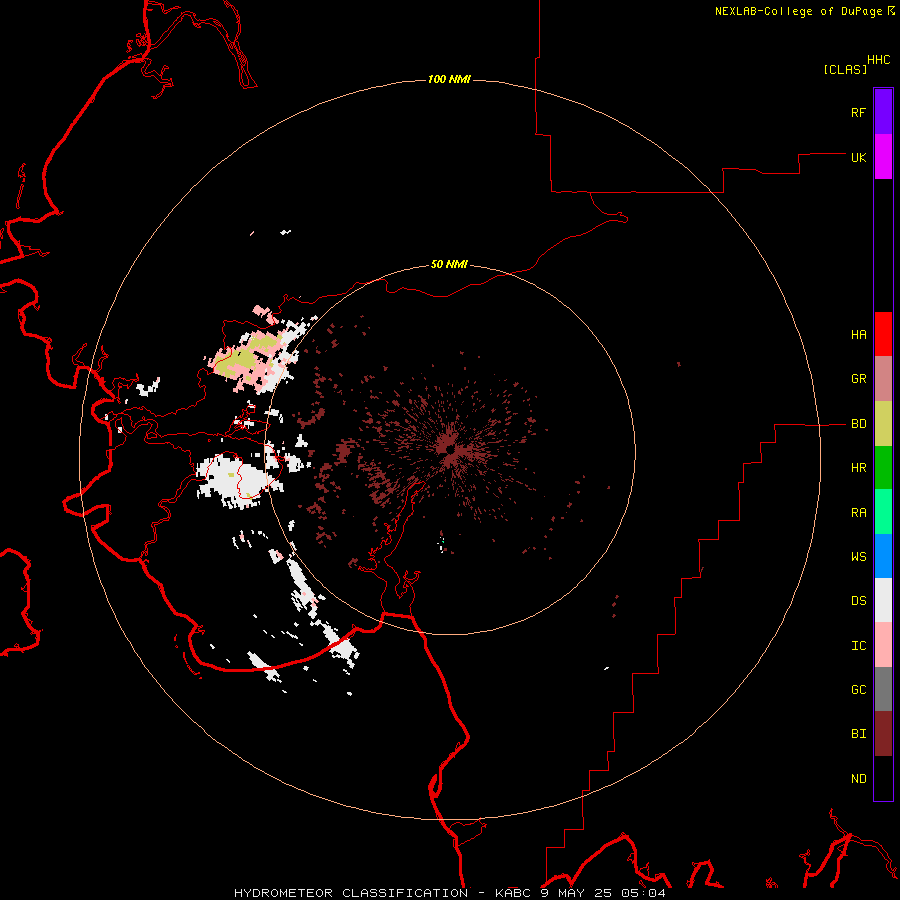Click the HA legend label
Viewport: 900px width, 900px height.
tap(858, 335)
